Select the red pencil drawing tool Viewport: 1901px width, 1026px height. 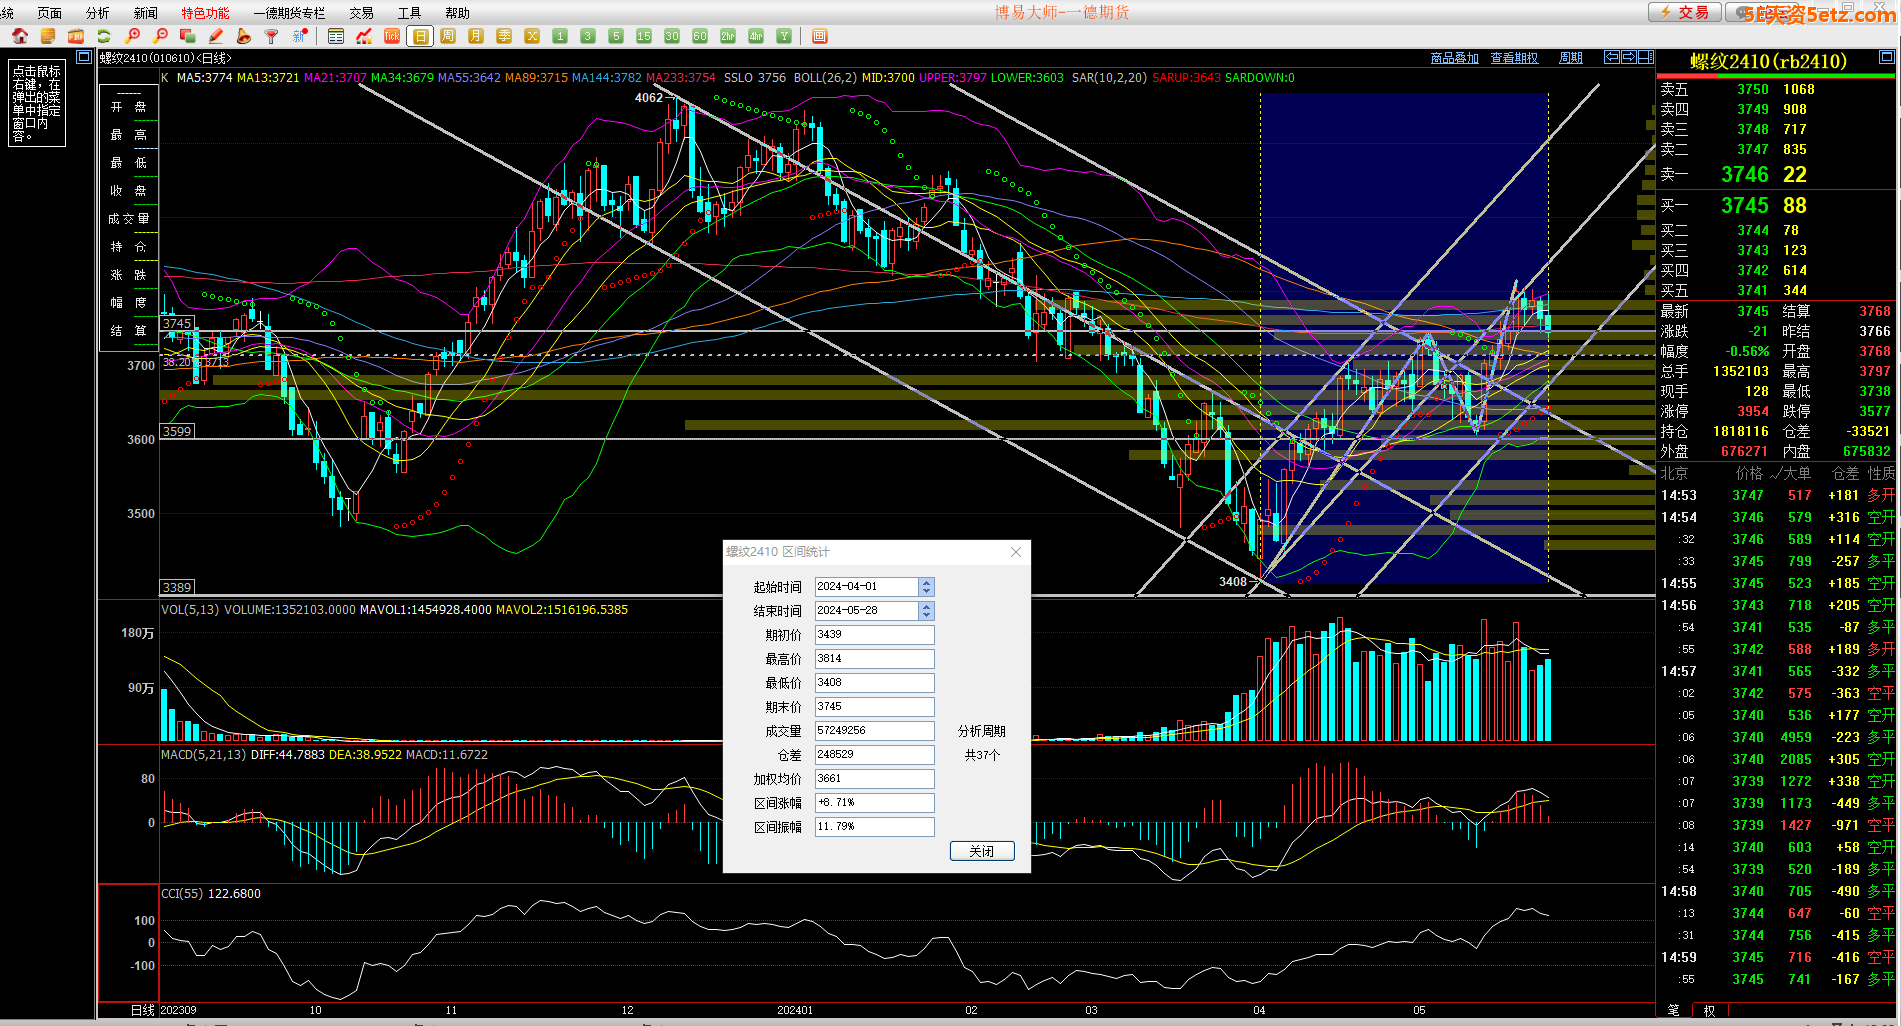(215, 36)
